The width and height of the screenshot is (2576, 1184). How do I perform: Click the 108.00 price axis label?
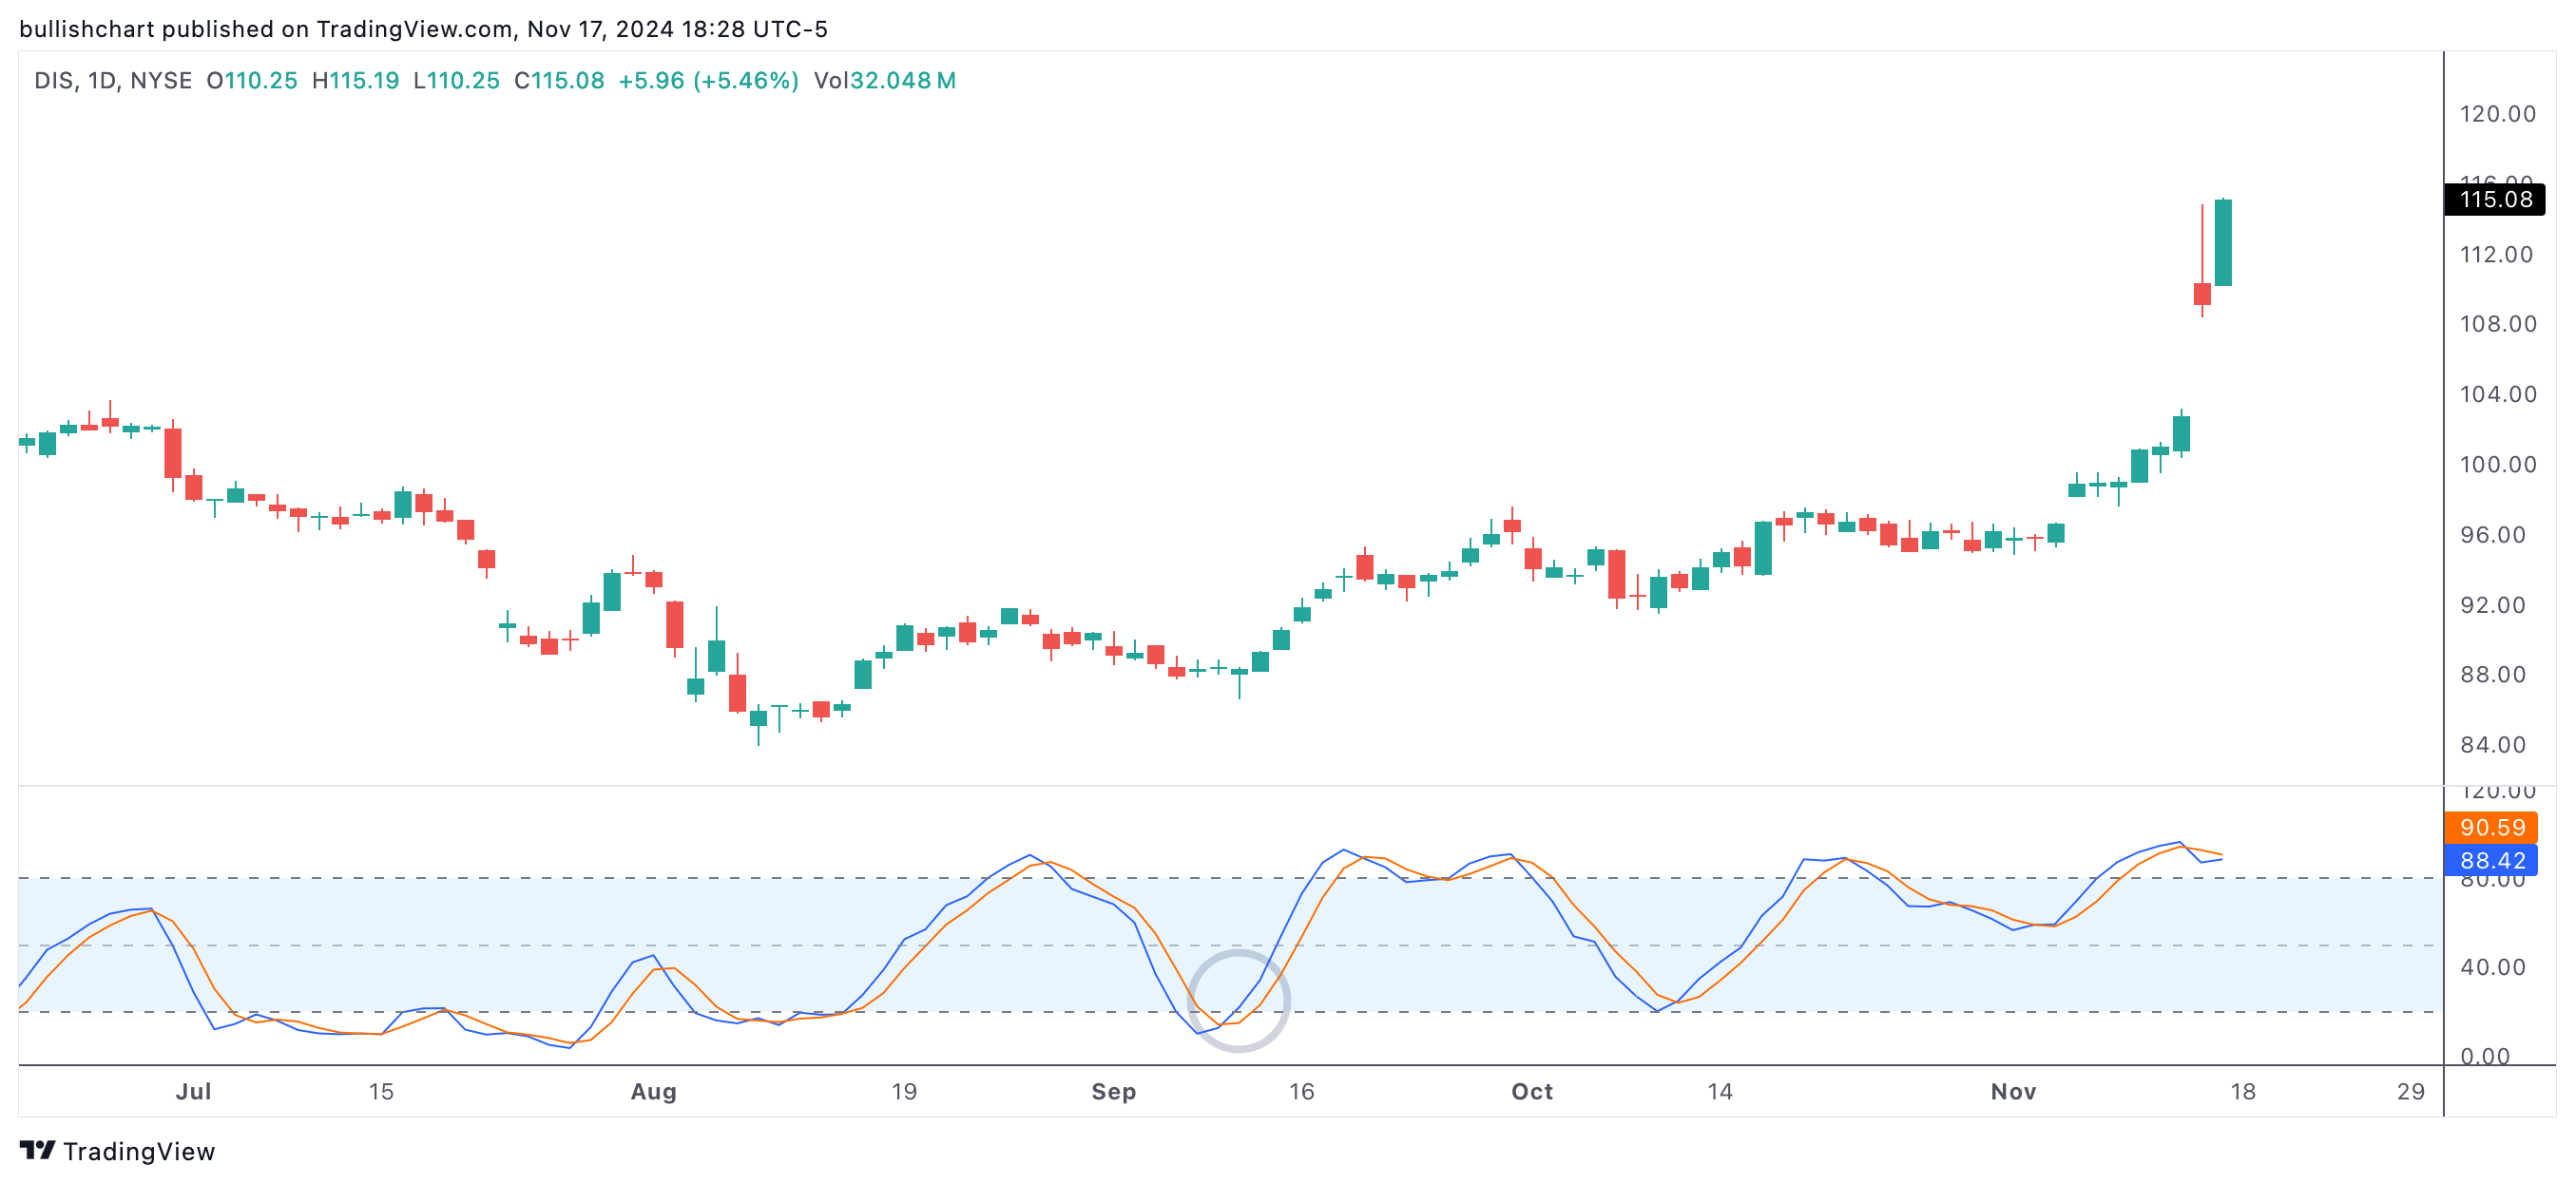[x=2498, y=324]
